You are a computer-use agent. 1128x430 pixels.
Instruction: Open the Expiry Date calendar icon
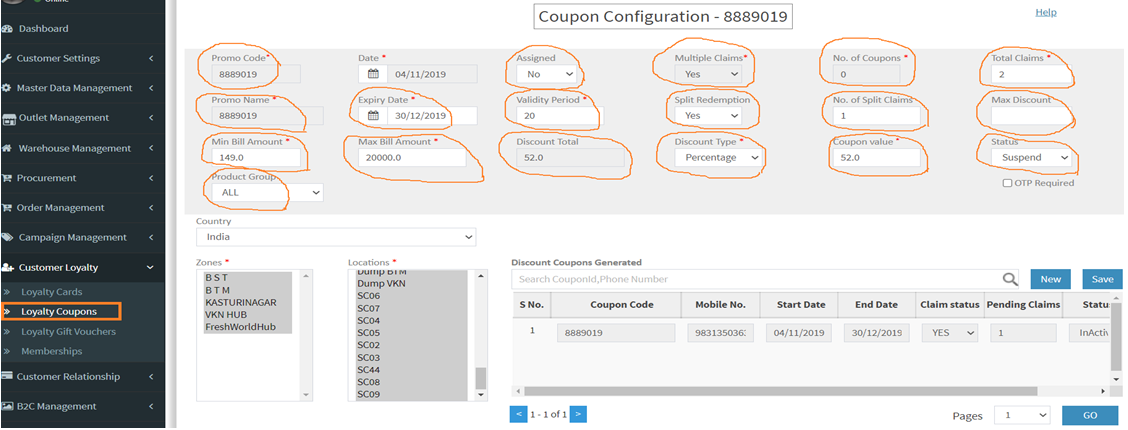(373, 116)
